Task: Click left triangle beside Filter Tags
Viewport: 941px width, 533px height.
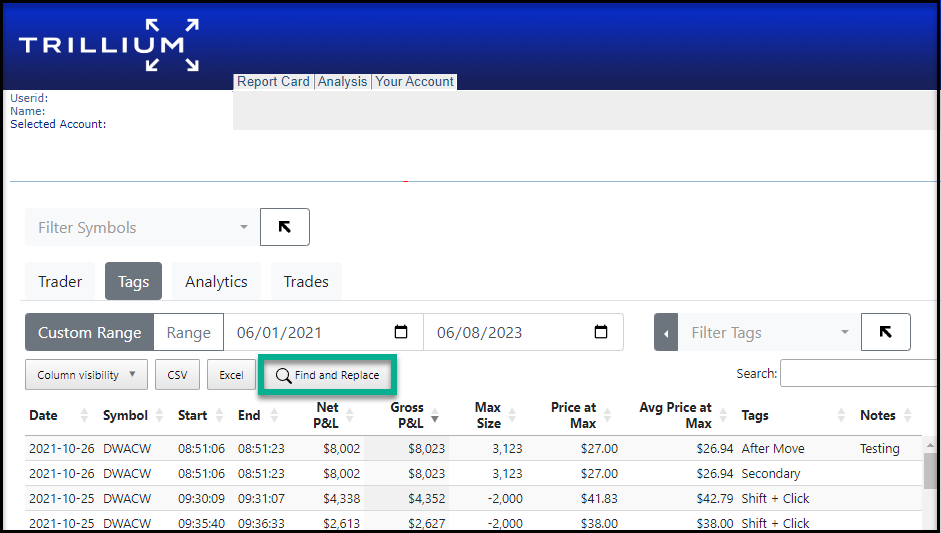Action: pyautogui.click(x=665, y=332)
